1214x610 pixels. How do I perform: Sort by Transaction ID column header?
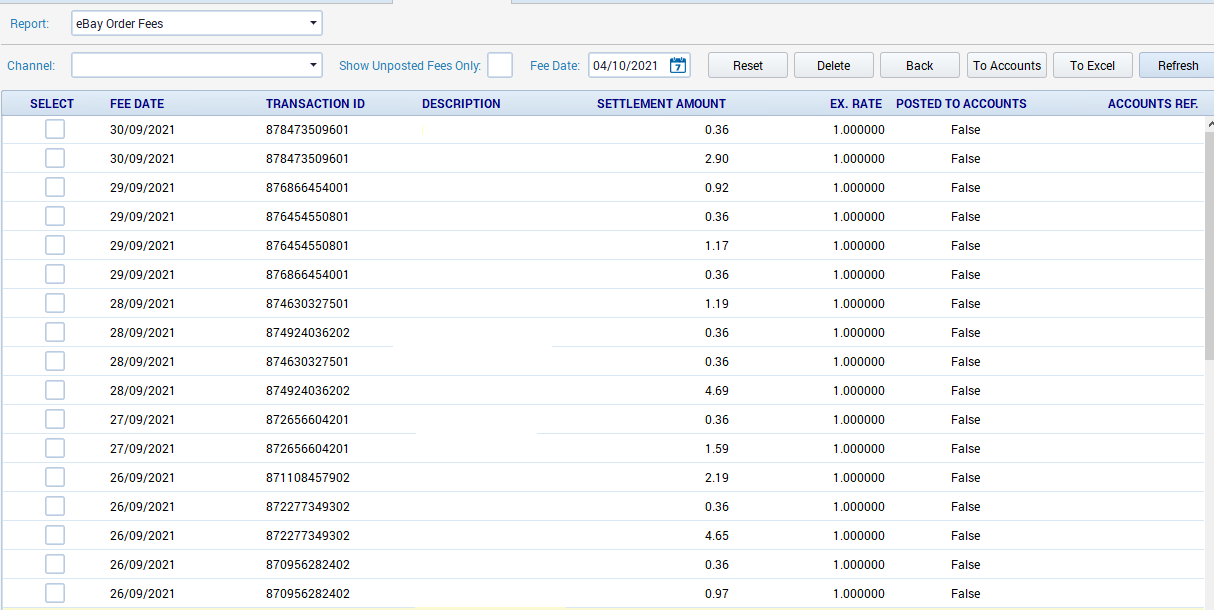click(x=315, y=104)
